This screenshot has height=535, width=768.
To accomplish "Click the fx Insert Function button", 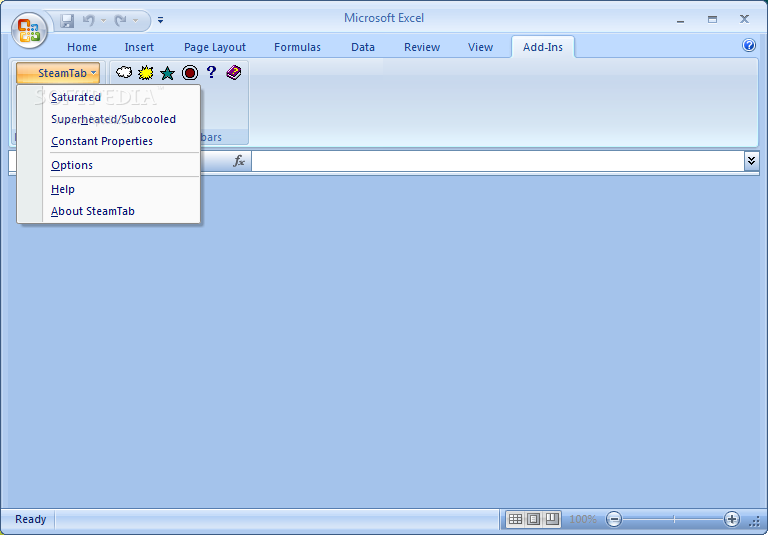I will tap(239, 161).
